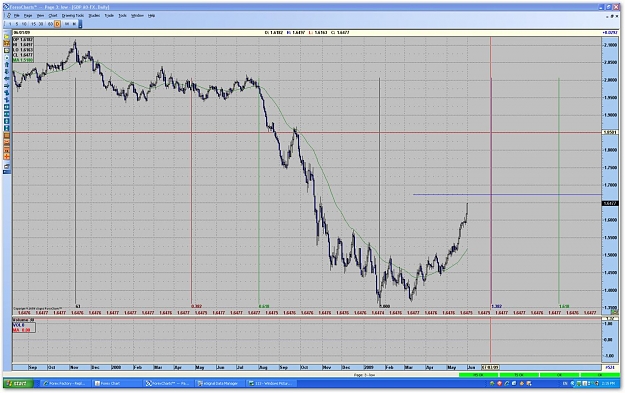Open the Page menu

pos(28,16)
